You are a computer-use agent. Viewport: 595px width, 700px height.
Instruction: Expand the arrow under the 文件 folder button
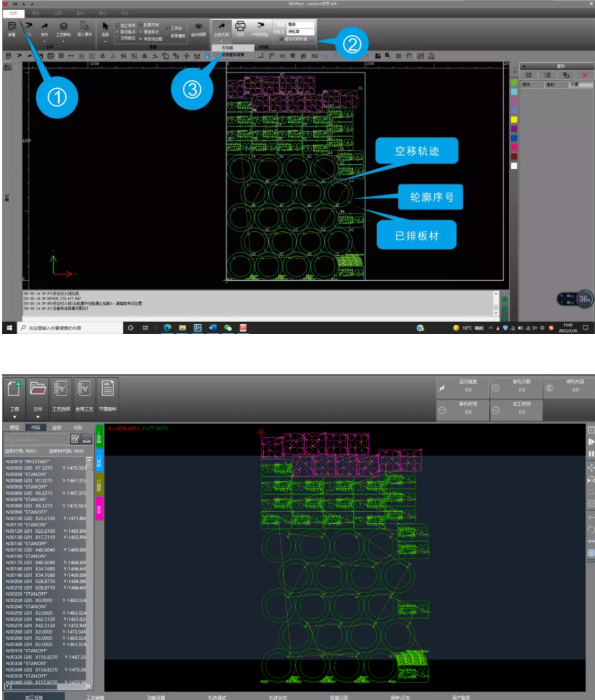point(37,417)
